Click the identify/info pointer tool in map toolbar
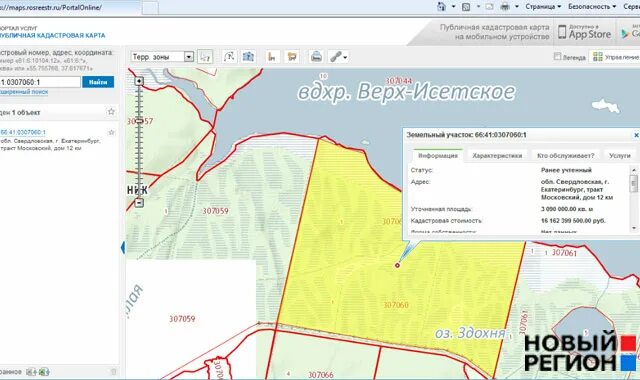The width and height of the screenshot is (640, 380). 205,57
